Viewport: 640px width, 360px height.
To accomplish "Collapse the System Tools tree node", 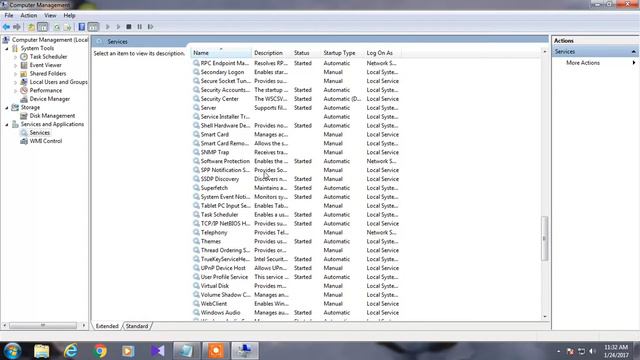I will pos(7,49).
